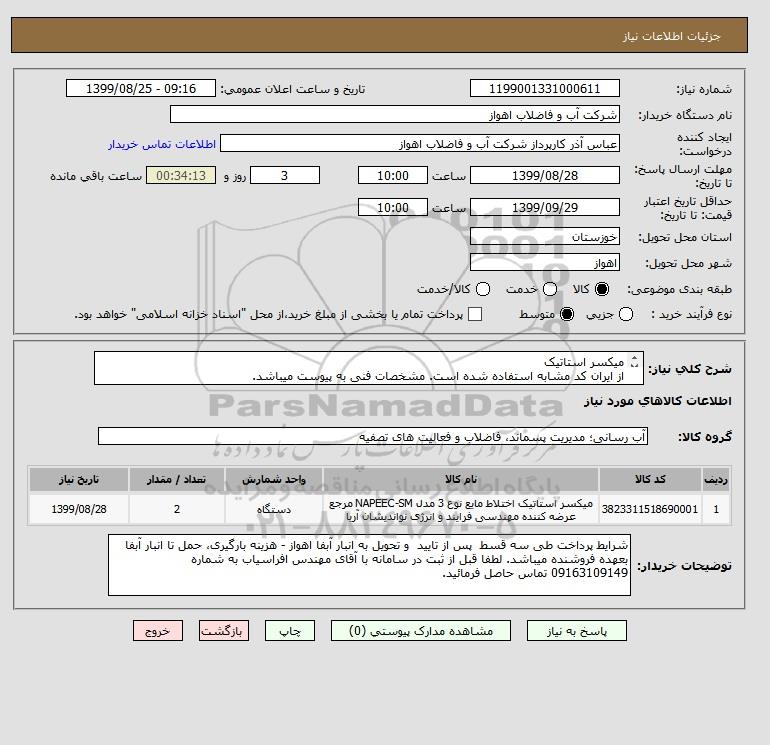
Task: Click the ردیف column header
Action: (x=716, y=479)
